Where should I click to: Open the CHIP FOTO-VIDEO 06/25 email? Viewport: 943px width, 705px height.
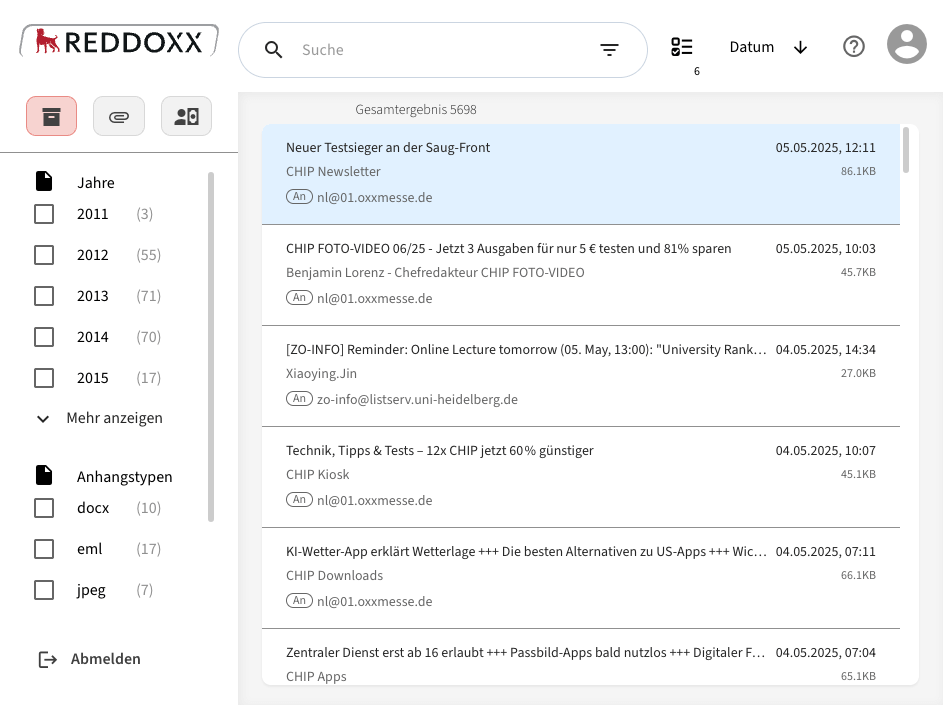click(x=580, y=276)
